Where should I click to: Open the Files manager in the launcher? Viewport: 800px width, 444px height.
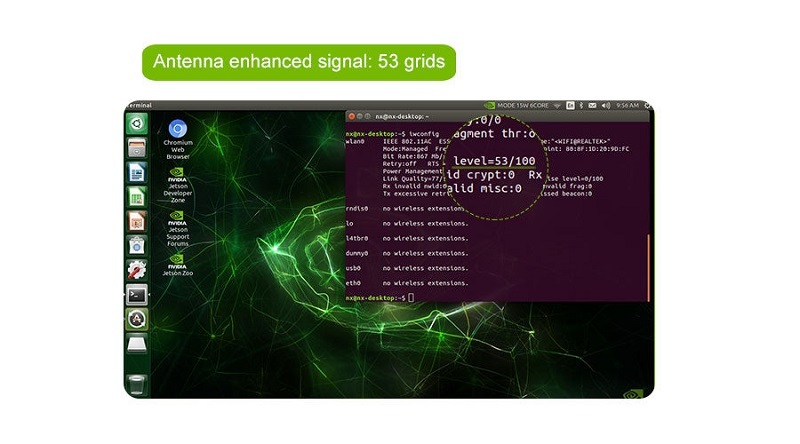[137, 148]
